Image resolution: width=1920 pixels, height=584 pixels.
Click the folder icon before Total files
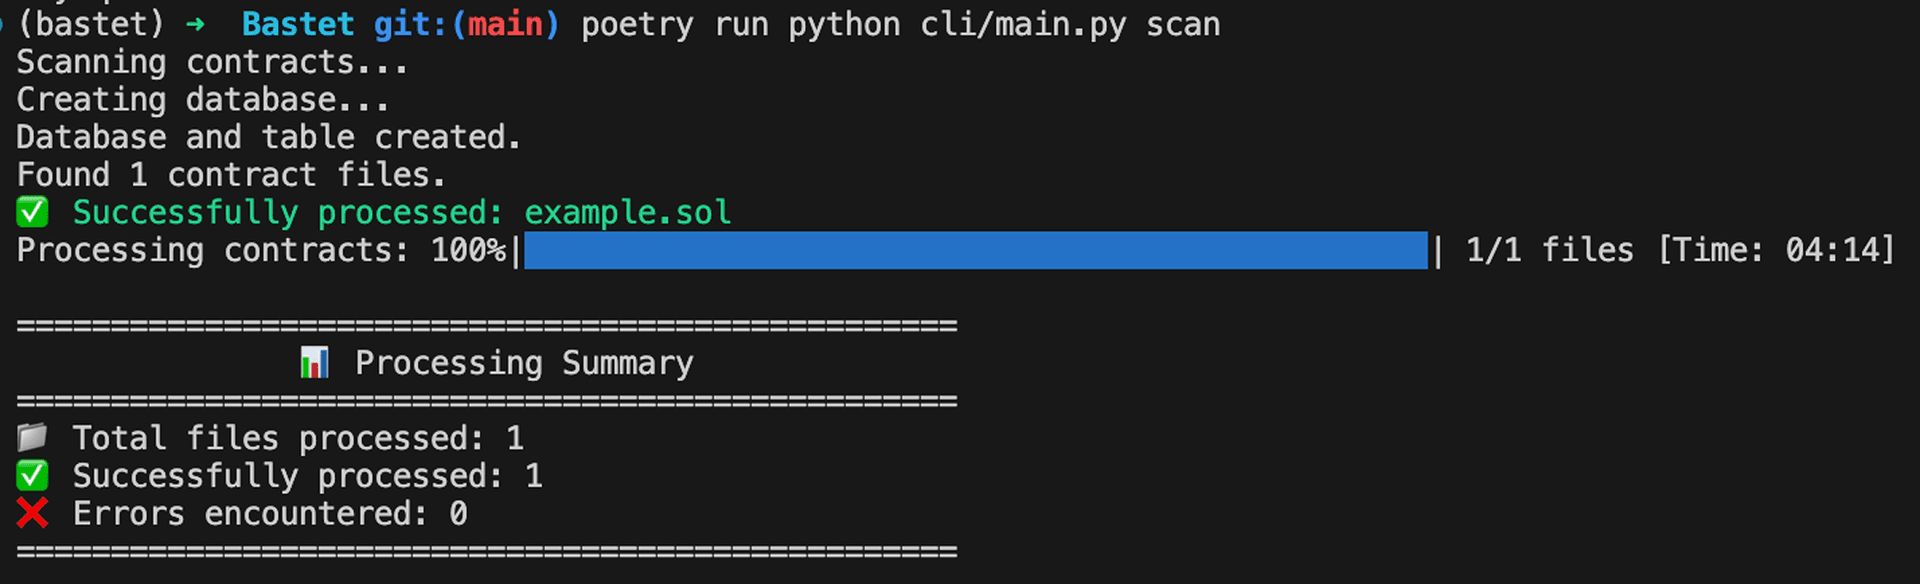click(32, 437)
